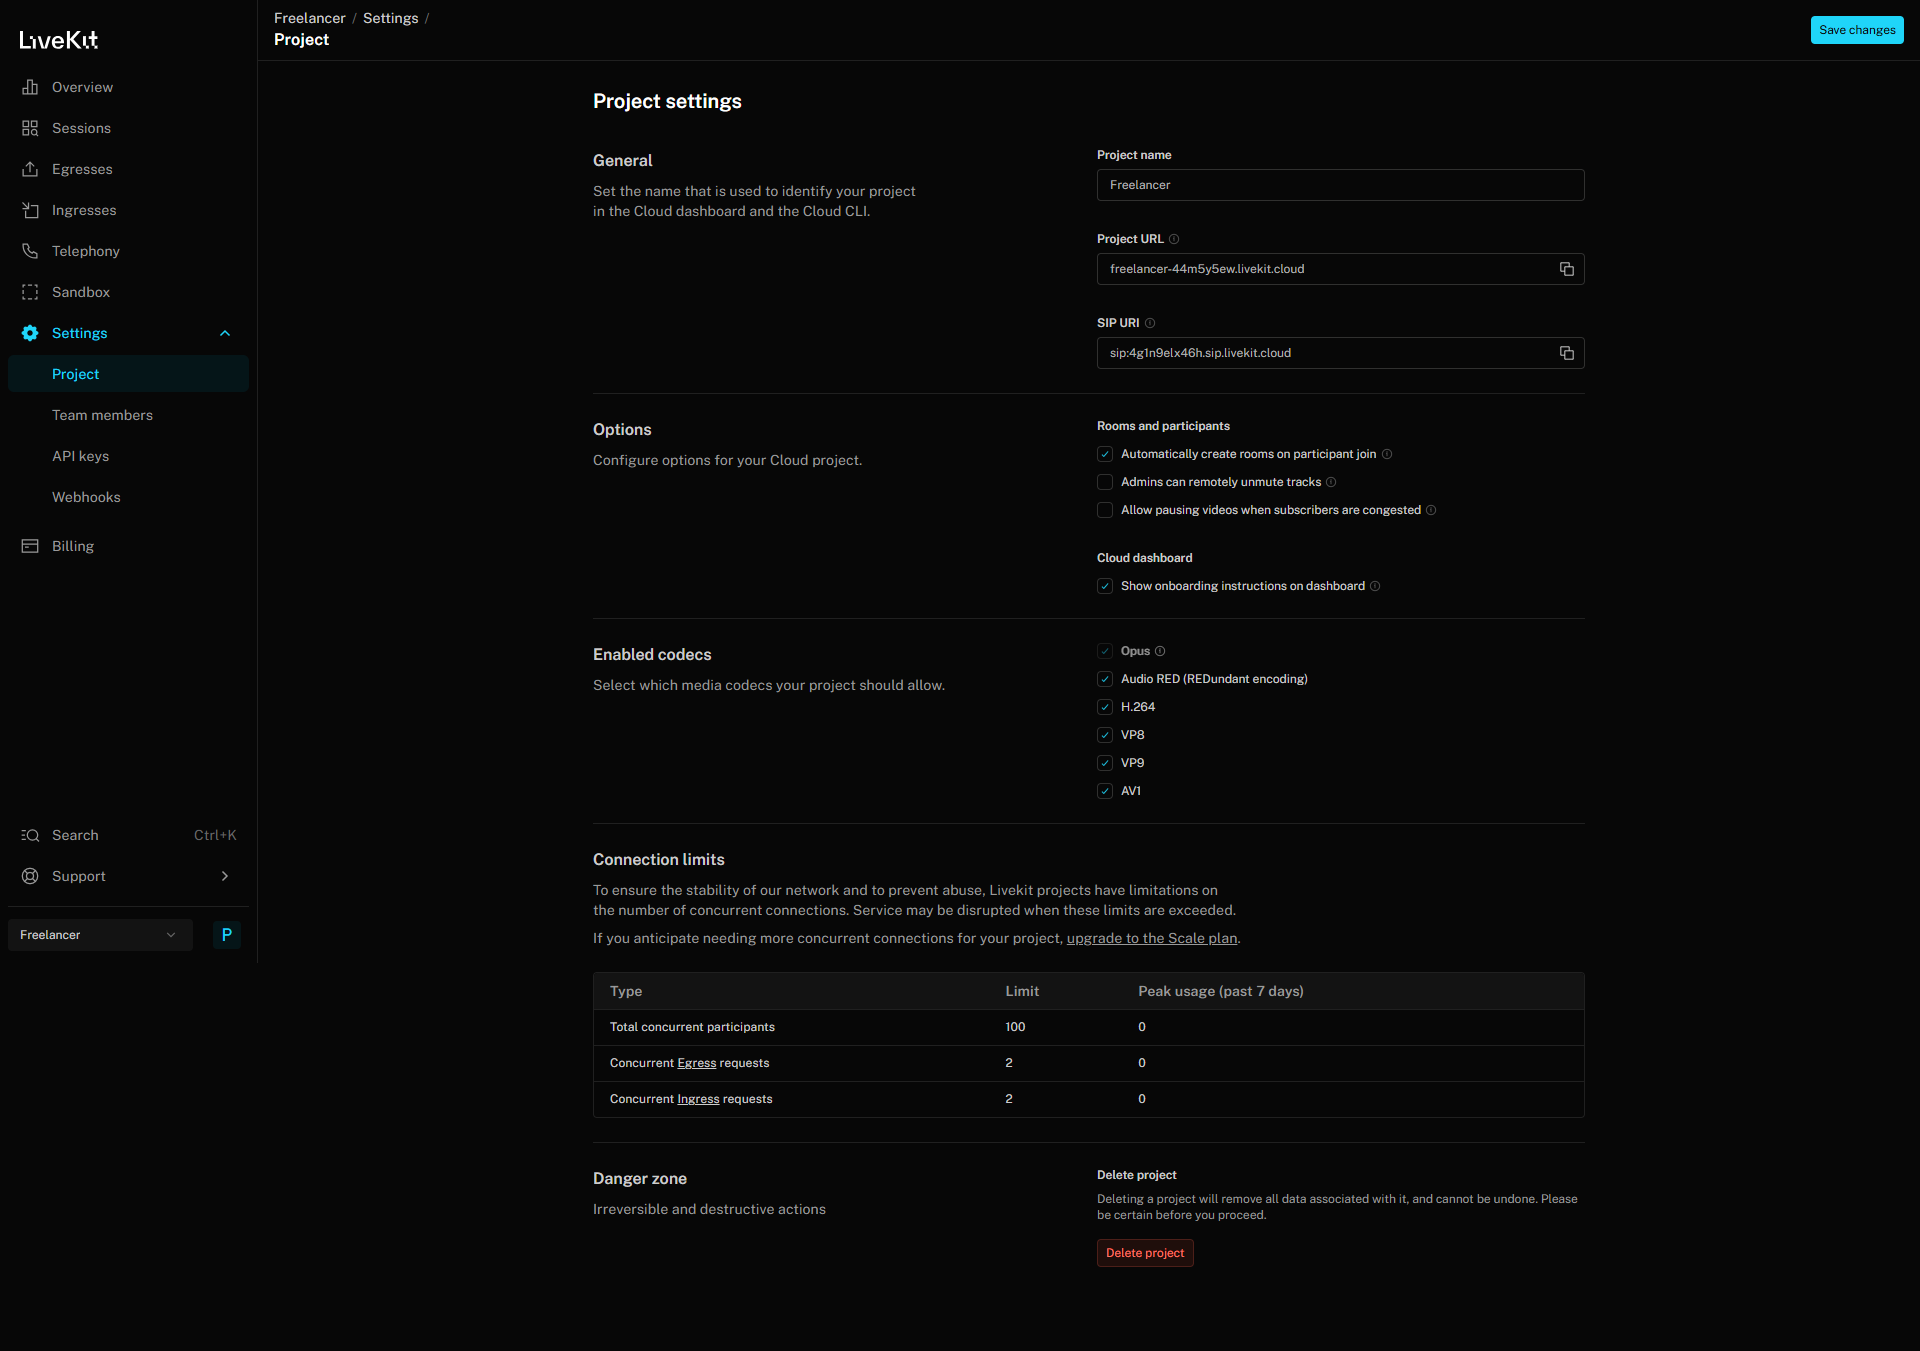Screen dimensions: 1920x1351
Task: Click the Sessions grid icon
Action: [x=30, y=128]
